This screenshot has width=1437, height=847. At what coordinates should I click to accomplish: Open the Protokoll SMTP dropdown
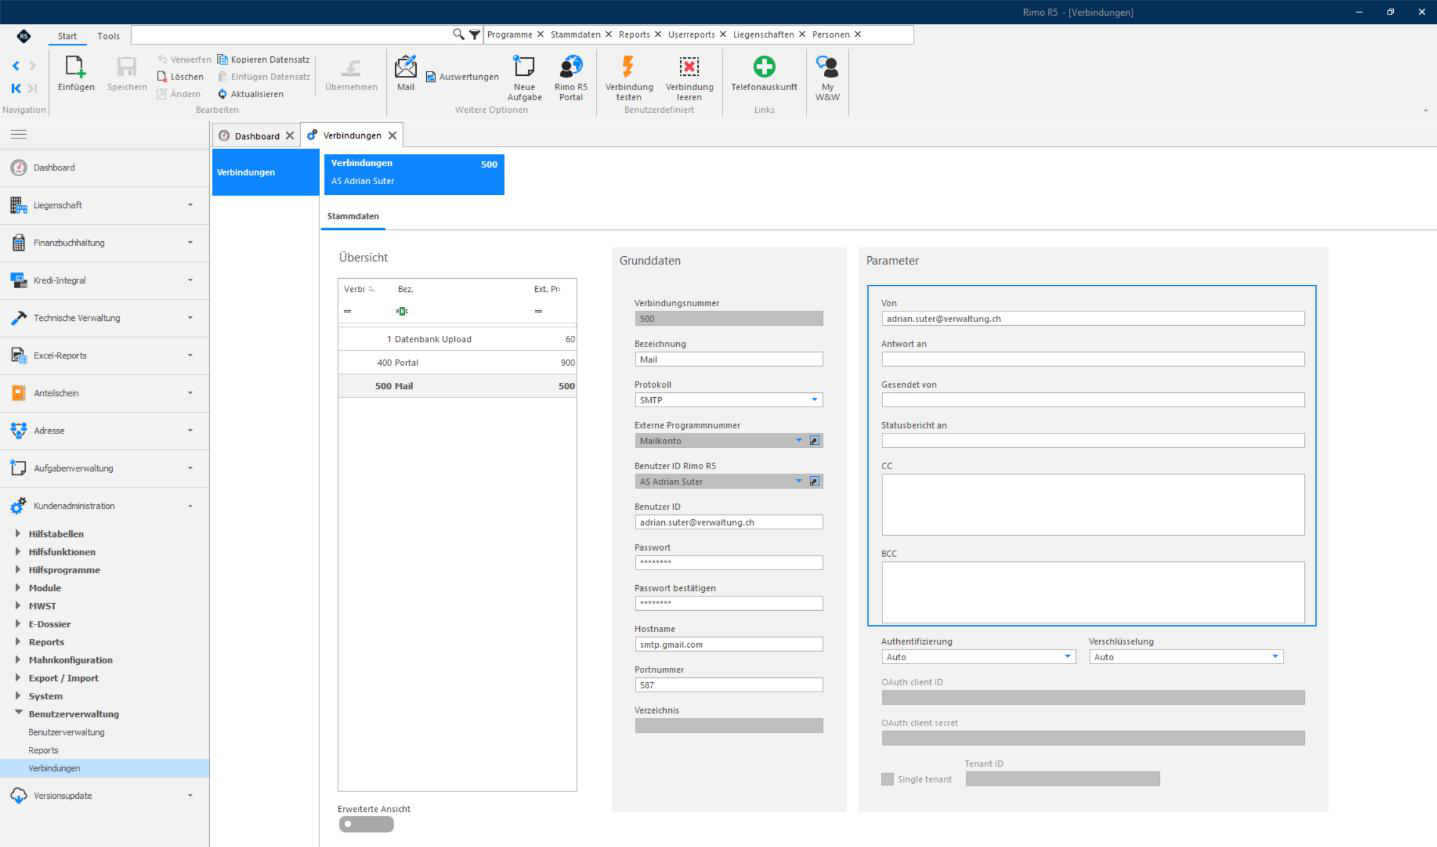click(815, 400)
